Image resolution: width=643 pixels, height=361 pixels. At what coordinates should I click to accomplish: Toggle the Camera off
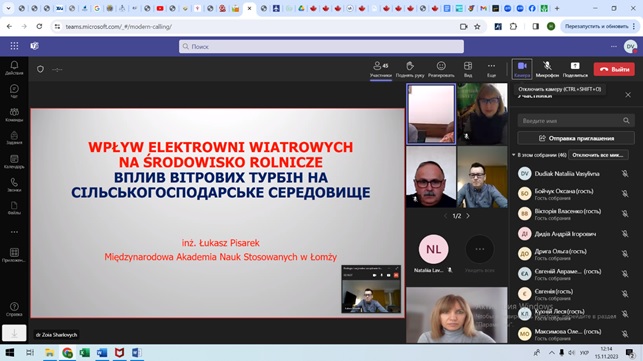[522, 69]
